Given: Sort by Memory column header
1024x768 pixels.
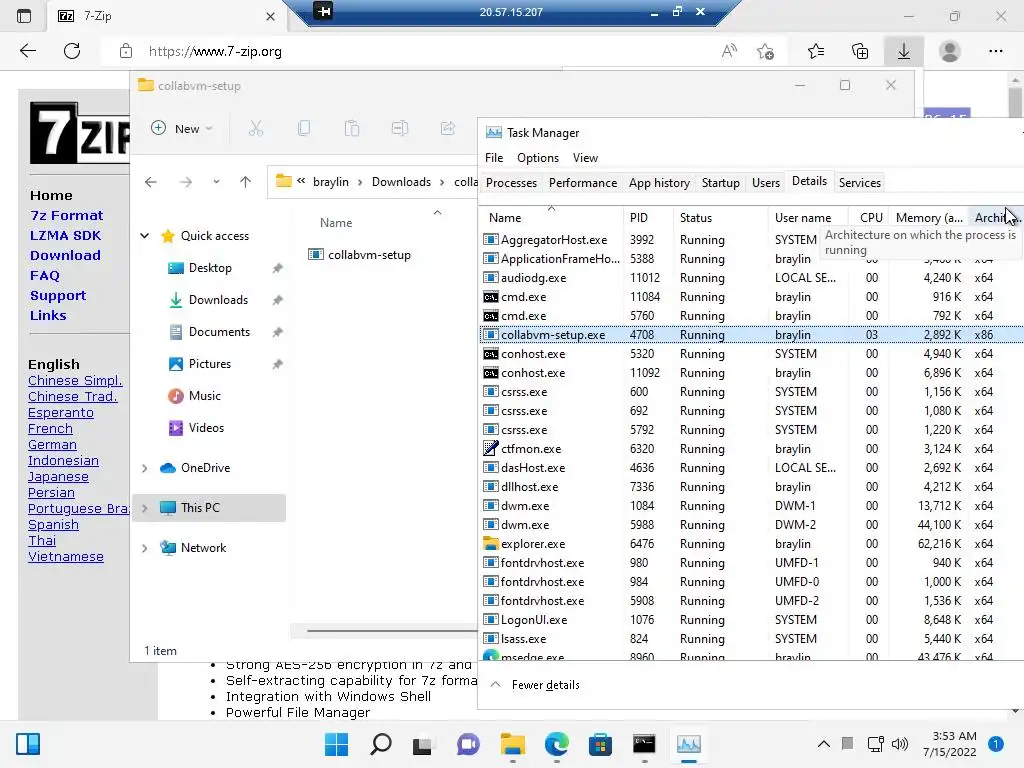Looking at the screenshot, I should point(928,217).
